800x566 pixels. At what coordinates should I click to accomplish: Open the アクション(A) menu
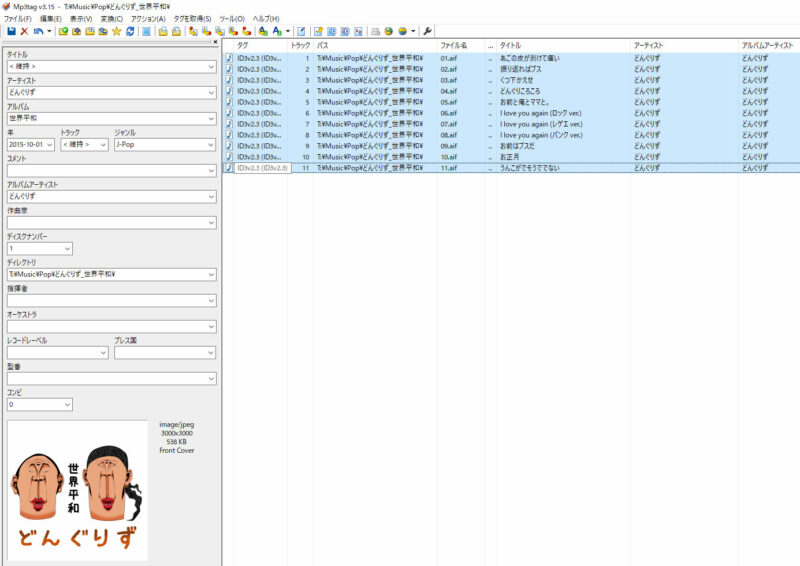click(148, 18)
